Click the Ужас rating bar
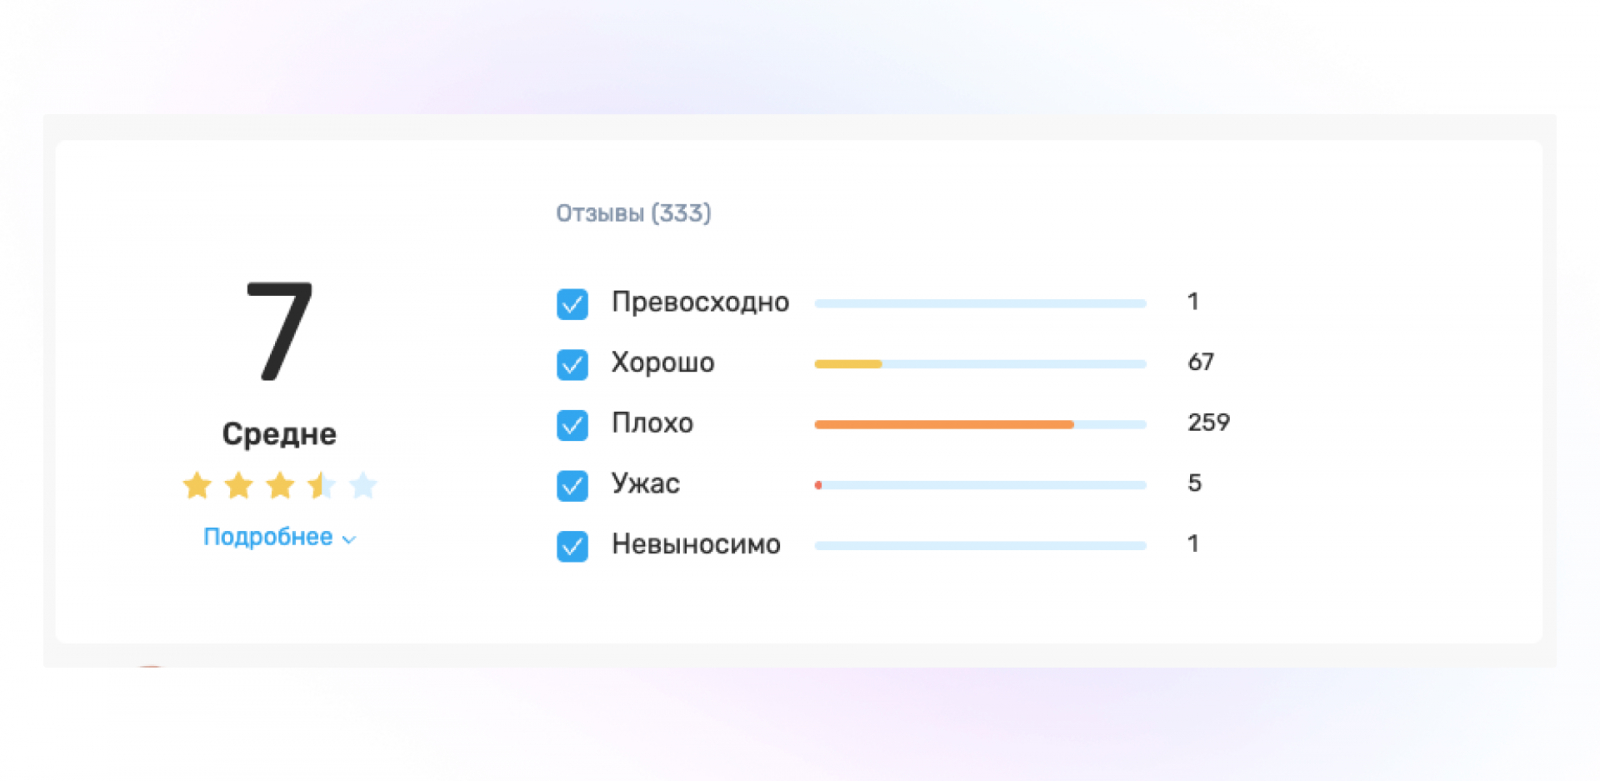Viewport: 1600px width, 781px height. [x=980, y=485]
